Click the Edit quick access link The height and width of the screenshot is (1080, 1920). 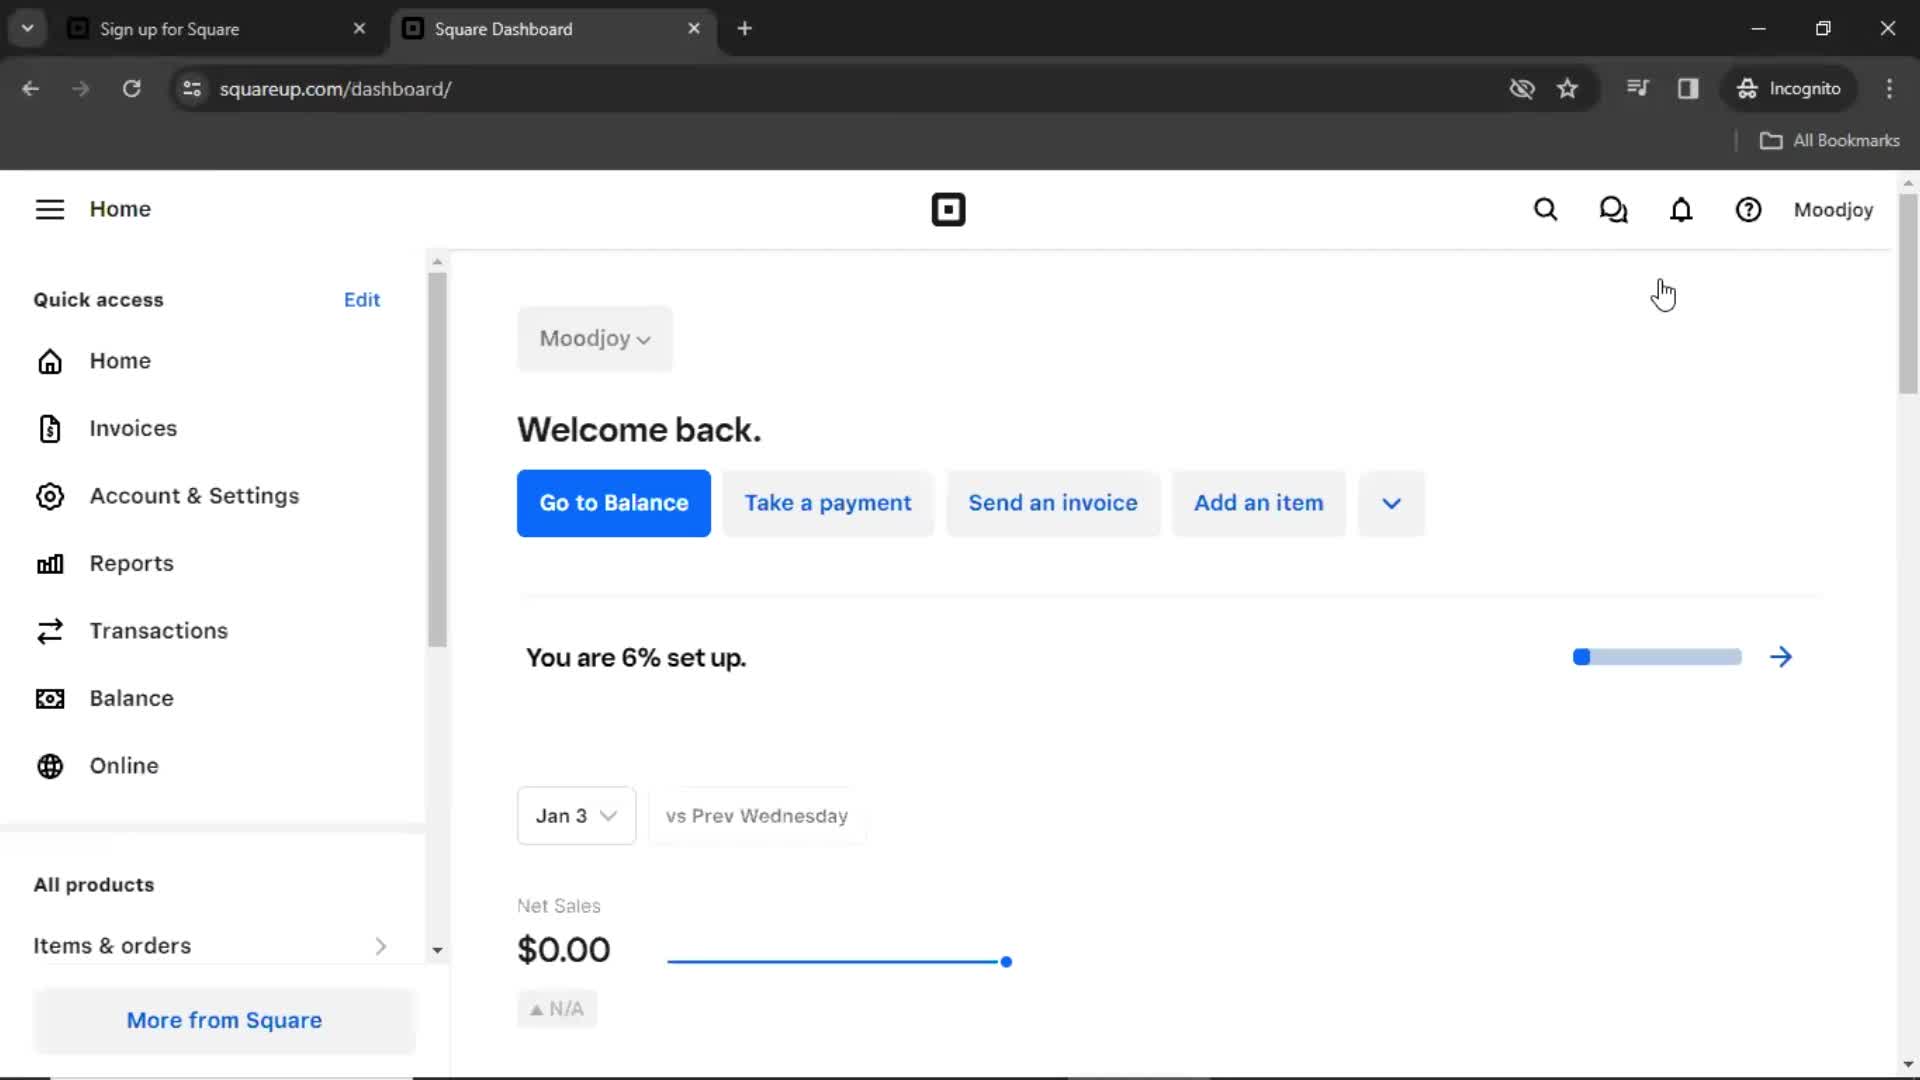coord(363,299)
